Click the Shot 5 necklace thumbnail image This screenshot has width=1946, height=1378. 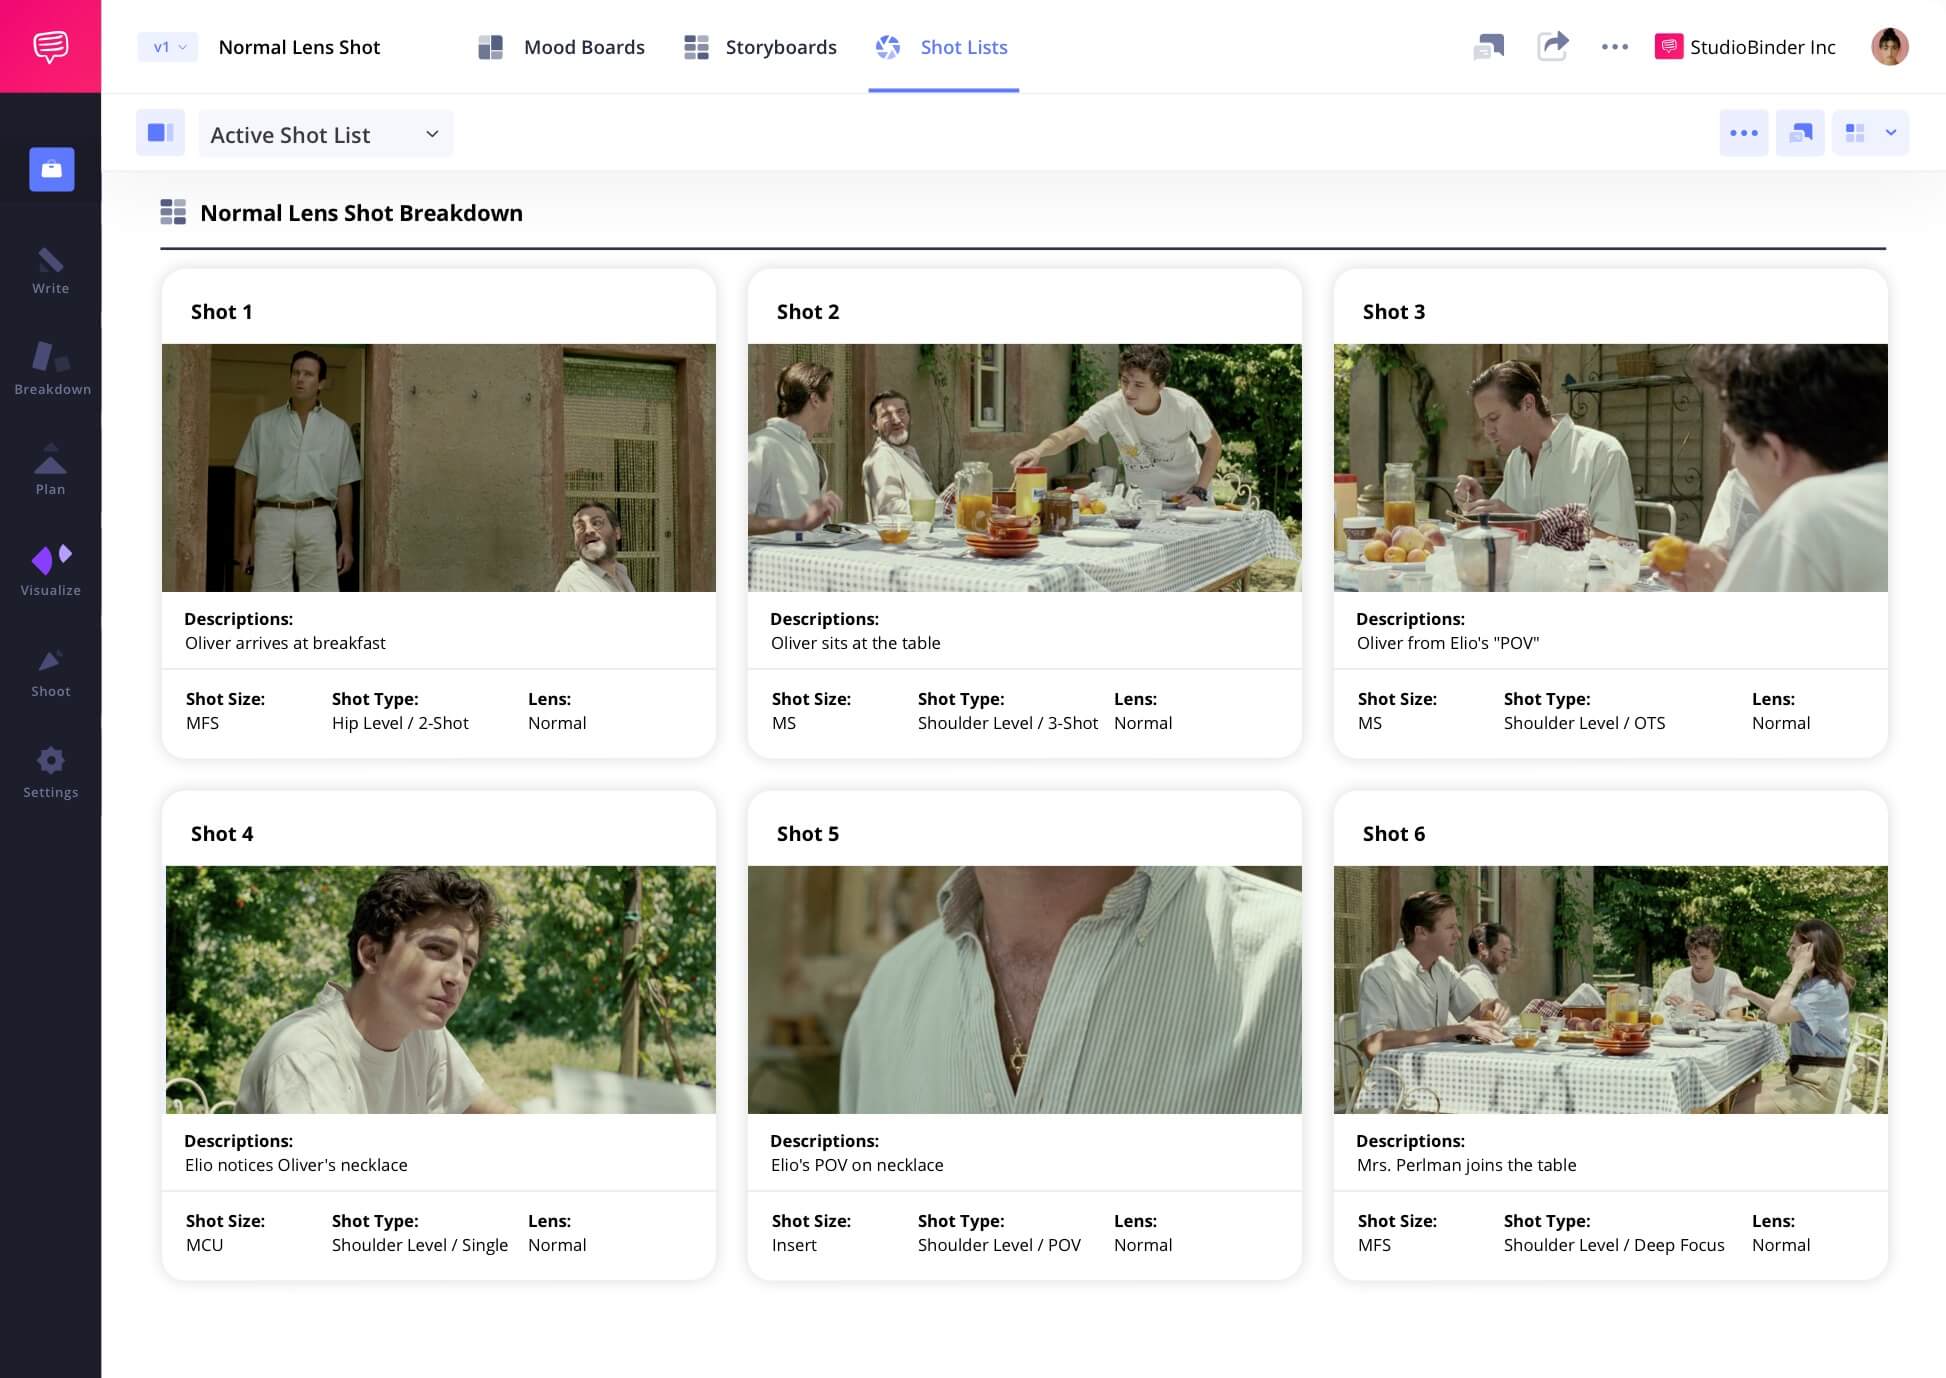(1024, 989)
